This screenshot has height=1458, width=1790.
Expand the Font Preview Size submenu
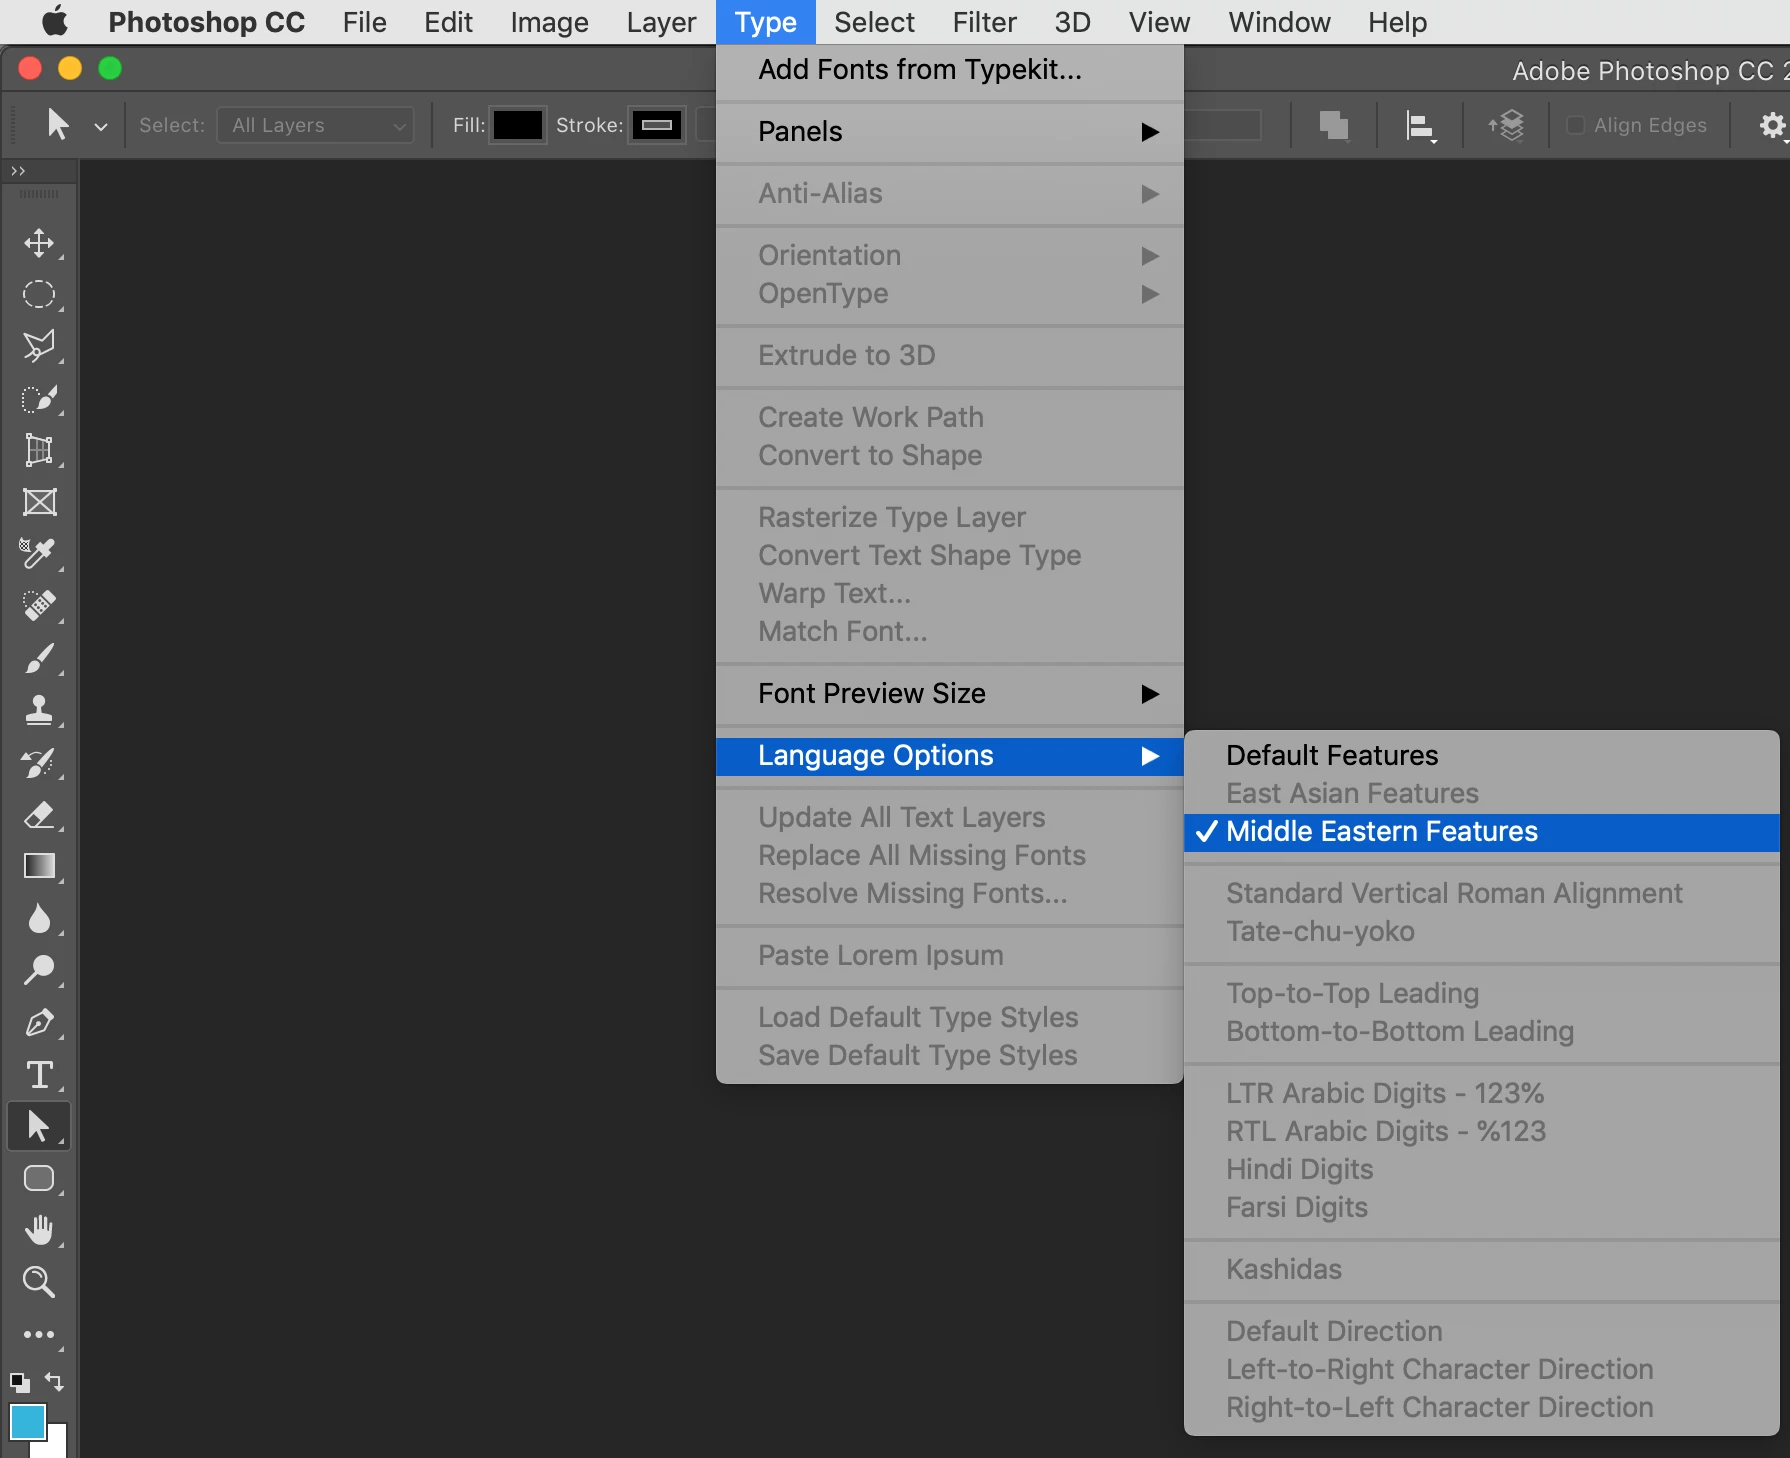coord(950,694)
